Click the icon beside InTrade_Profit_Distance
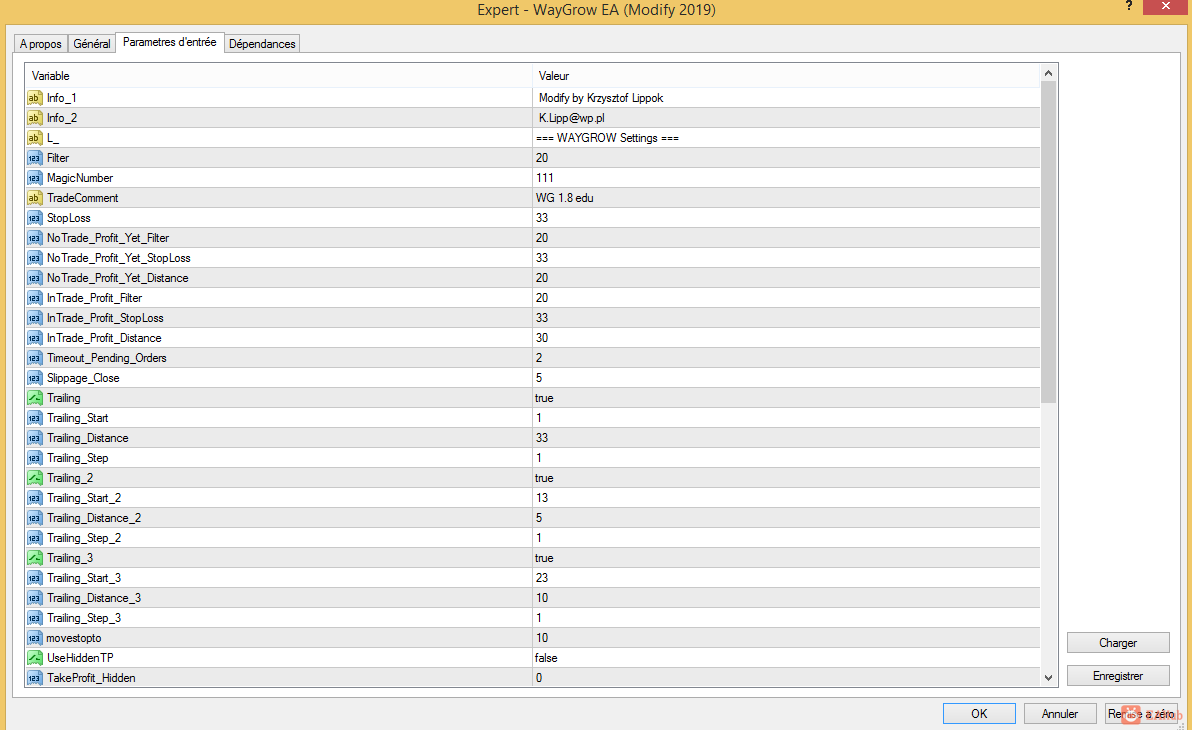 pyautogui.click(x=34, y=338)
